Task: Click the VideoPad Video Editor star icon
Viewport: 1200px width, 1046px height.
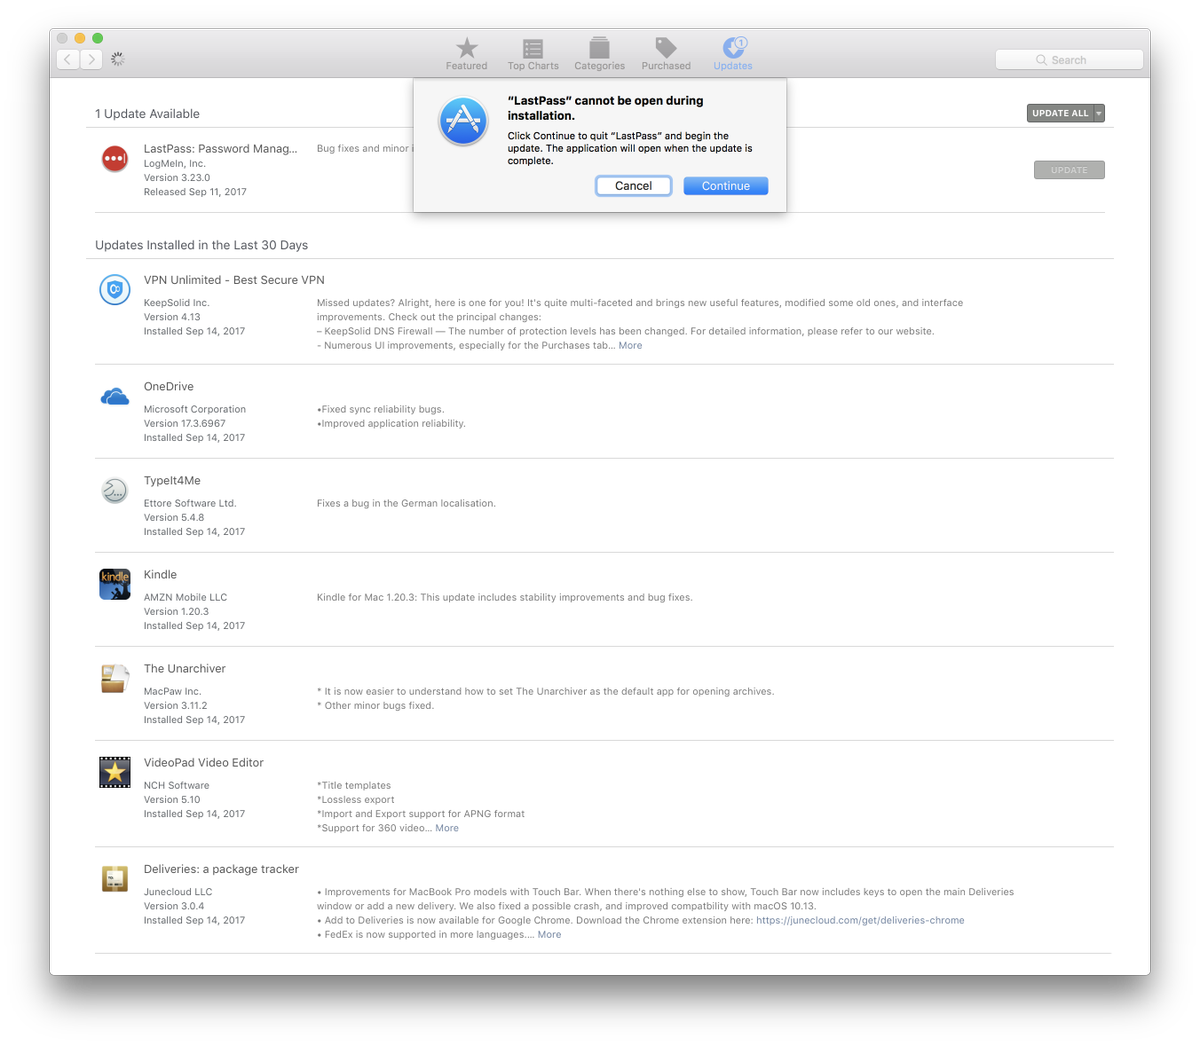Action: [115, 772]
